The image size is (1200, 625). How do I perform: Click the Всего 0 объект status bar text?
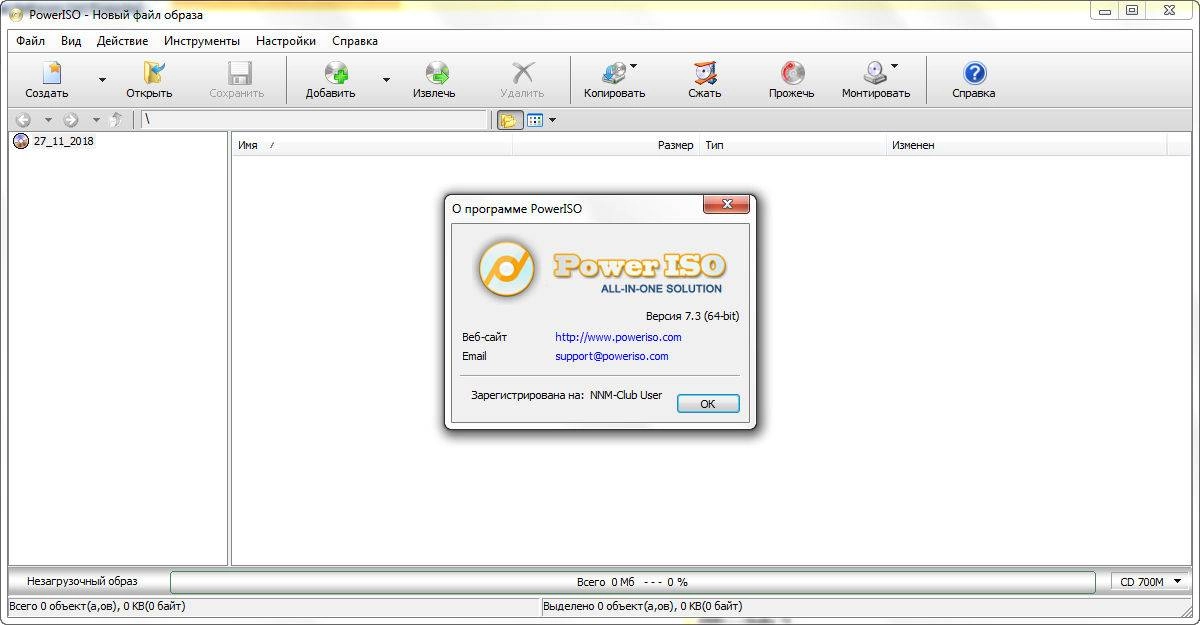(x=97, y=606)
